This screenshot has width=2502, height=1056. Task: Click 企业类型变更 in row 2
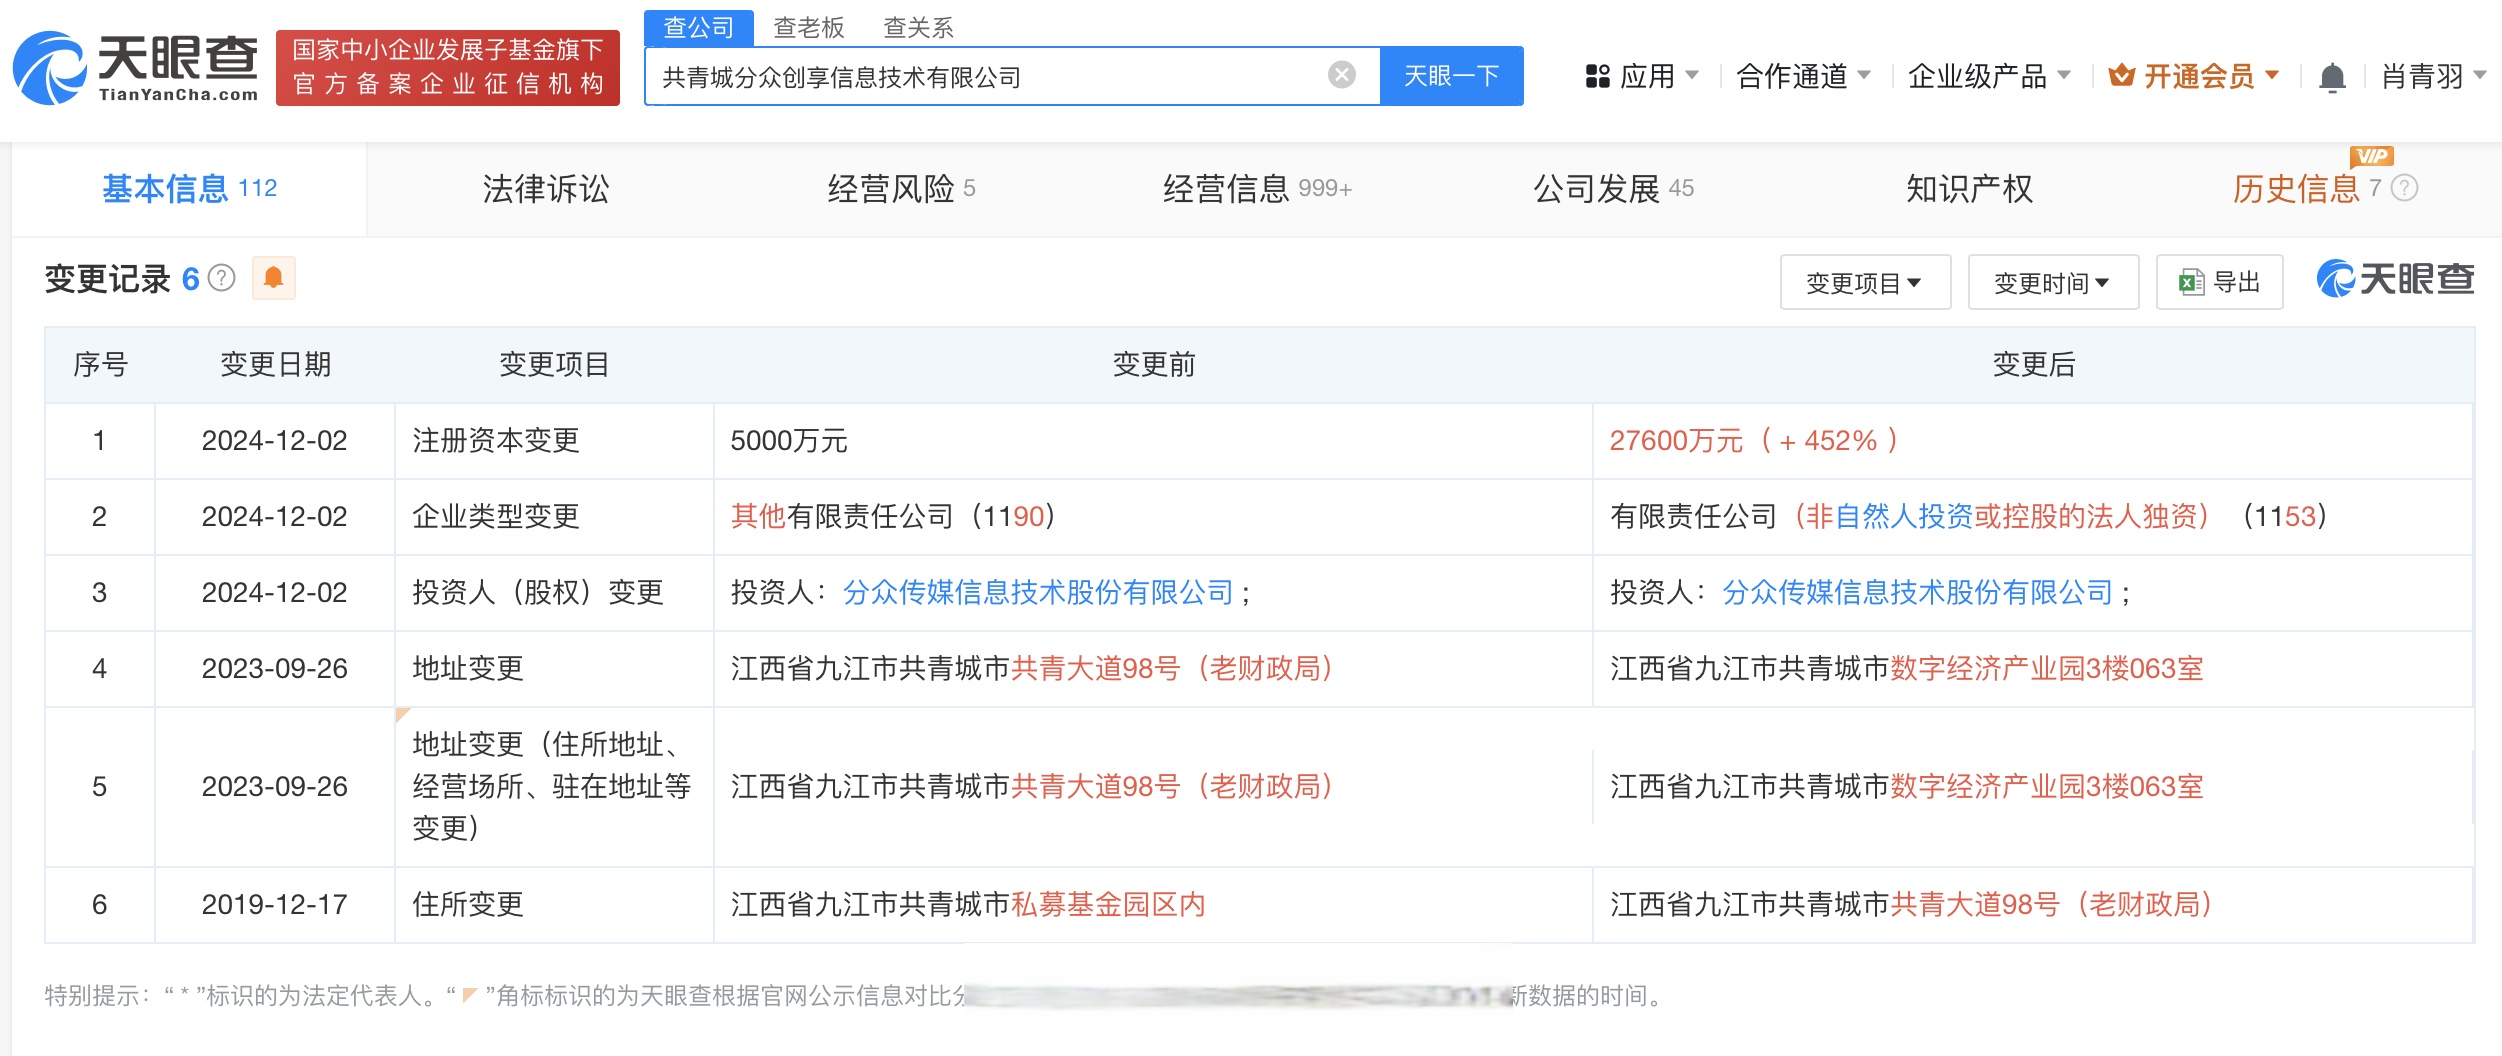(496, 516)
